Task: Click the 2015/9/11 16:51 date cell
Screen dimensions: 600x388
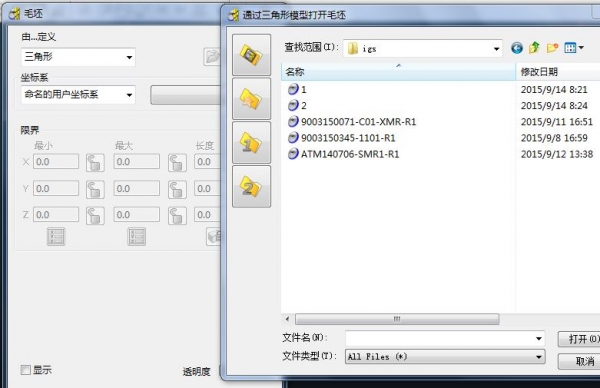Action: pyautogui.click(x=557, y=122)
